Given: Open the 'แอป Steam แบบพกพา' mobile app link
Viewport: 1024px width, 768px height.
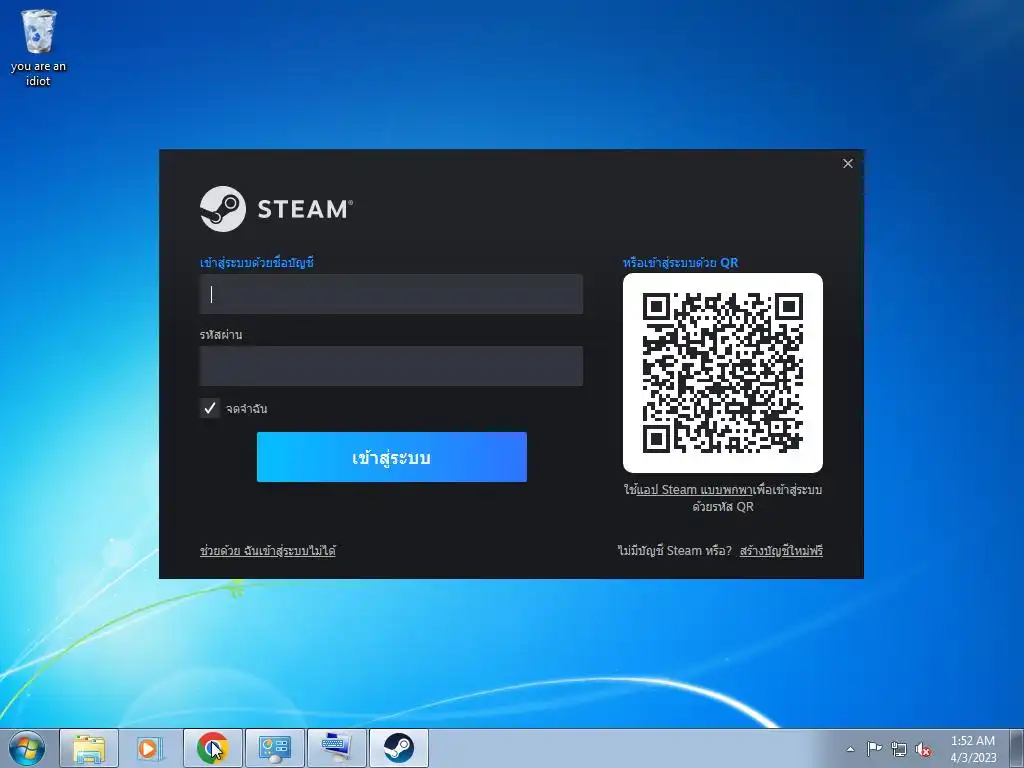Looking at the screenshot, I should (694, 490).
